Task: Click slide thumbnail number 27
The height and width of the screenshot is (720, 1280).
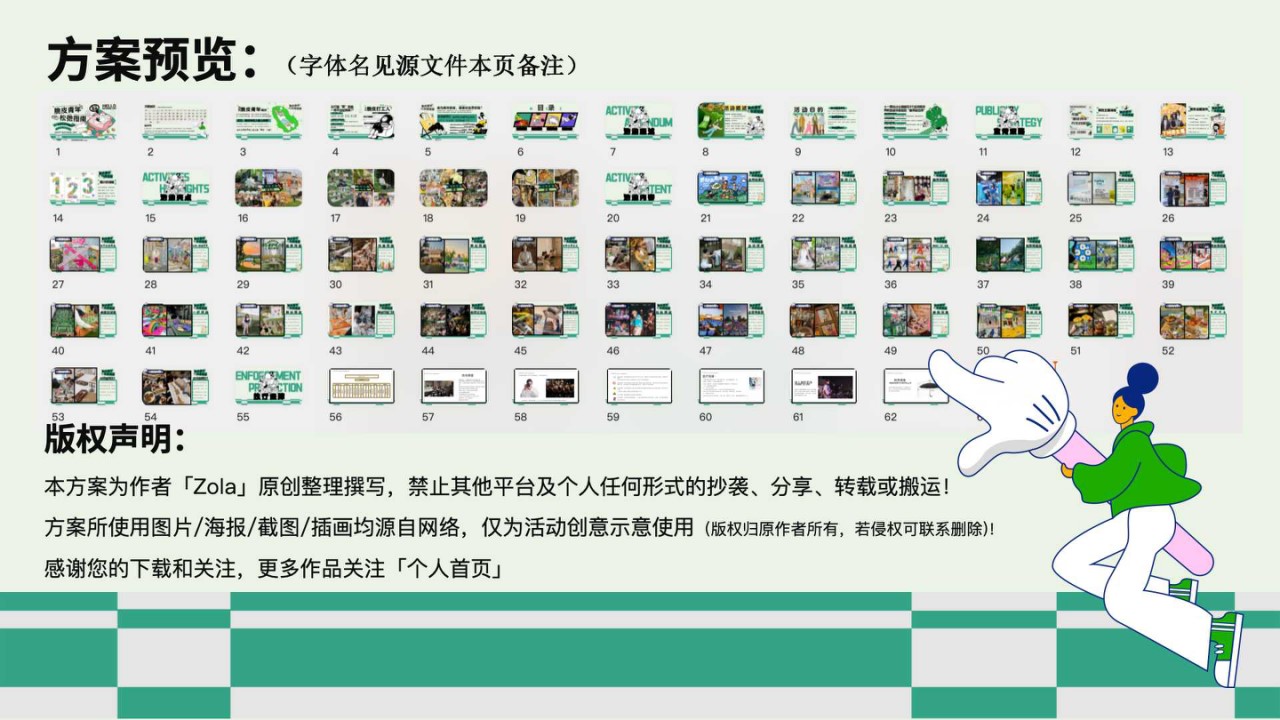Action: tap(83, 254)
